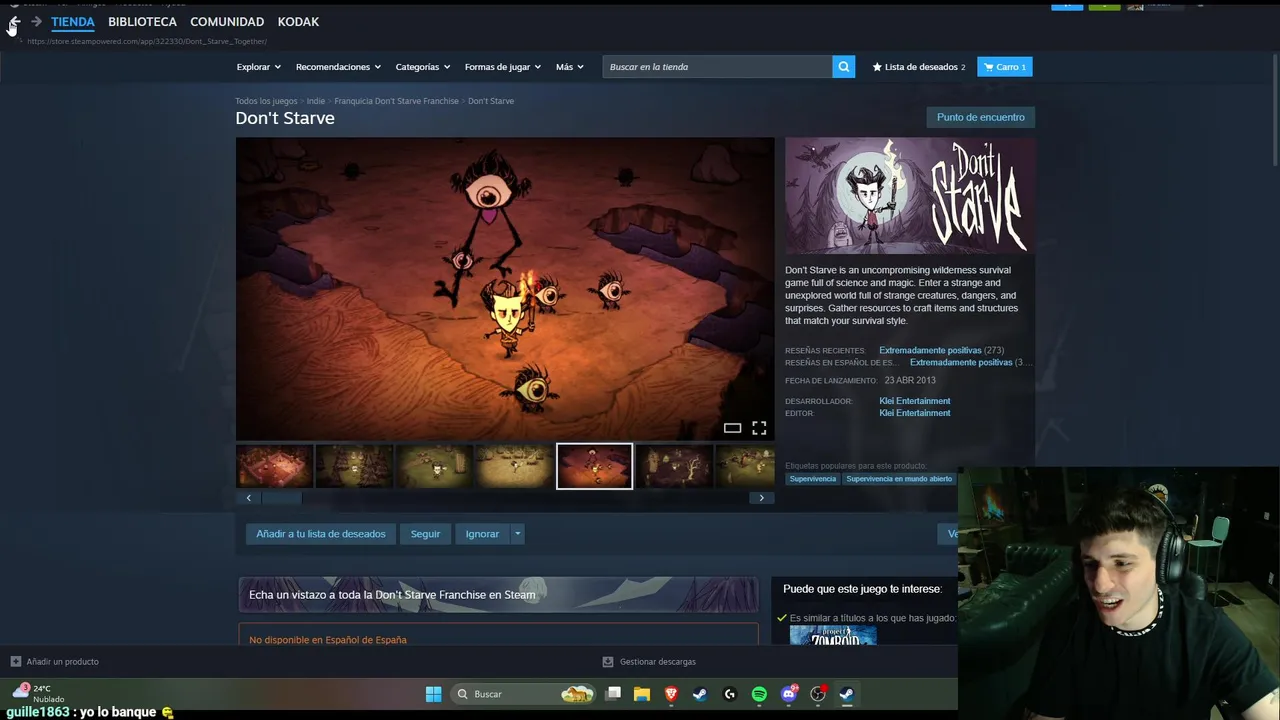
Task: Select the first screenshot thumbnail
Action: coord(274,466)
